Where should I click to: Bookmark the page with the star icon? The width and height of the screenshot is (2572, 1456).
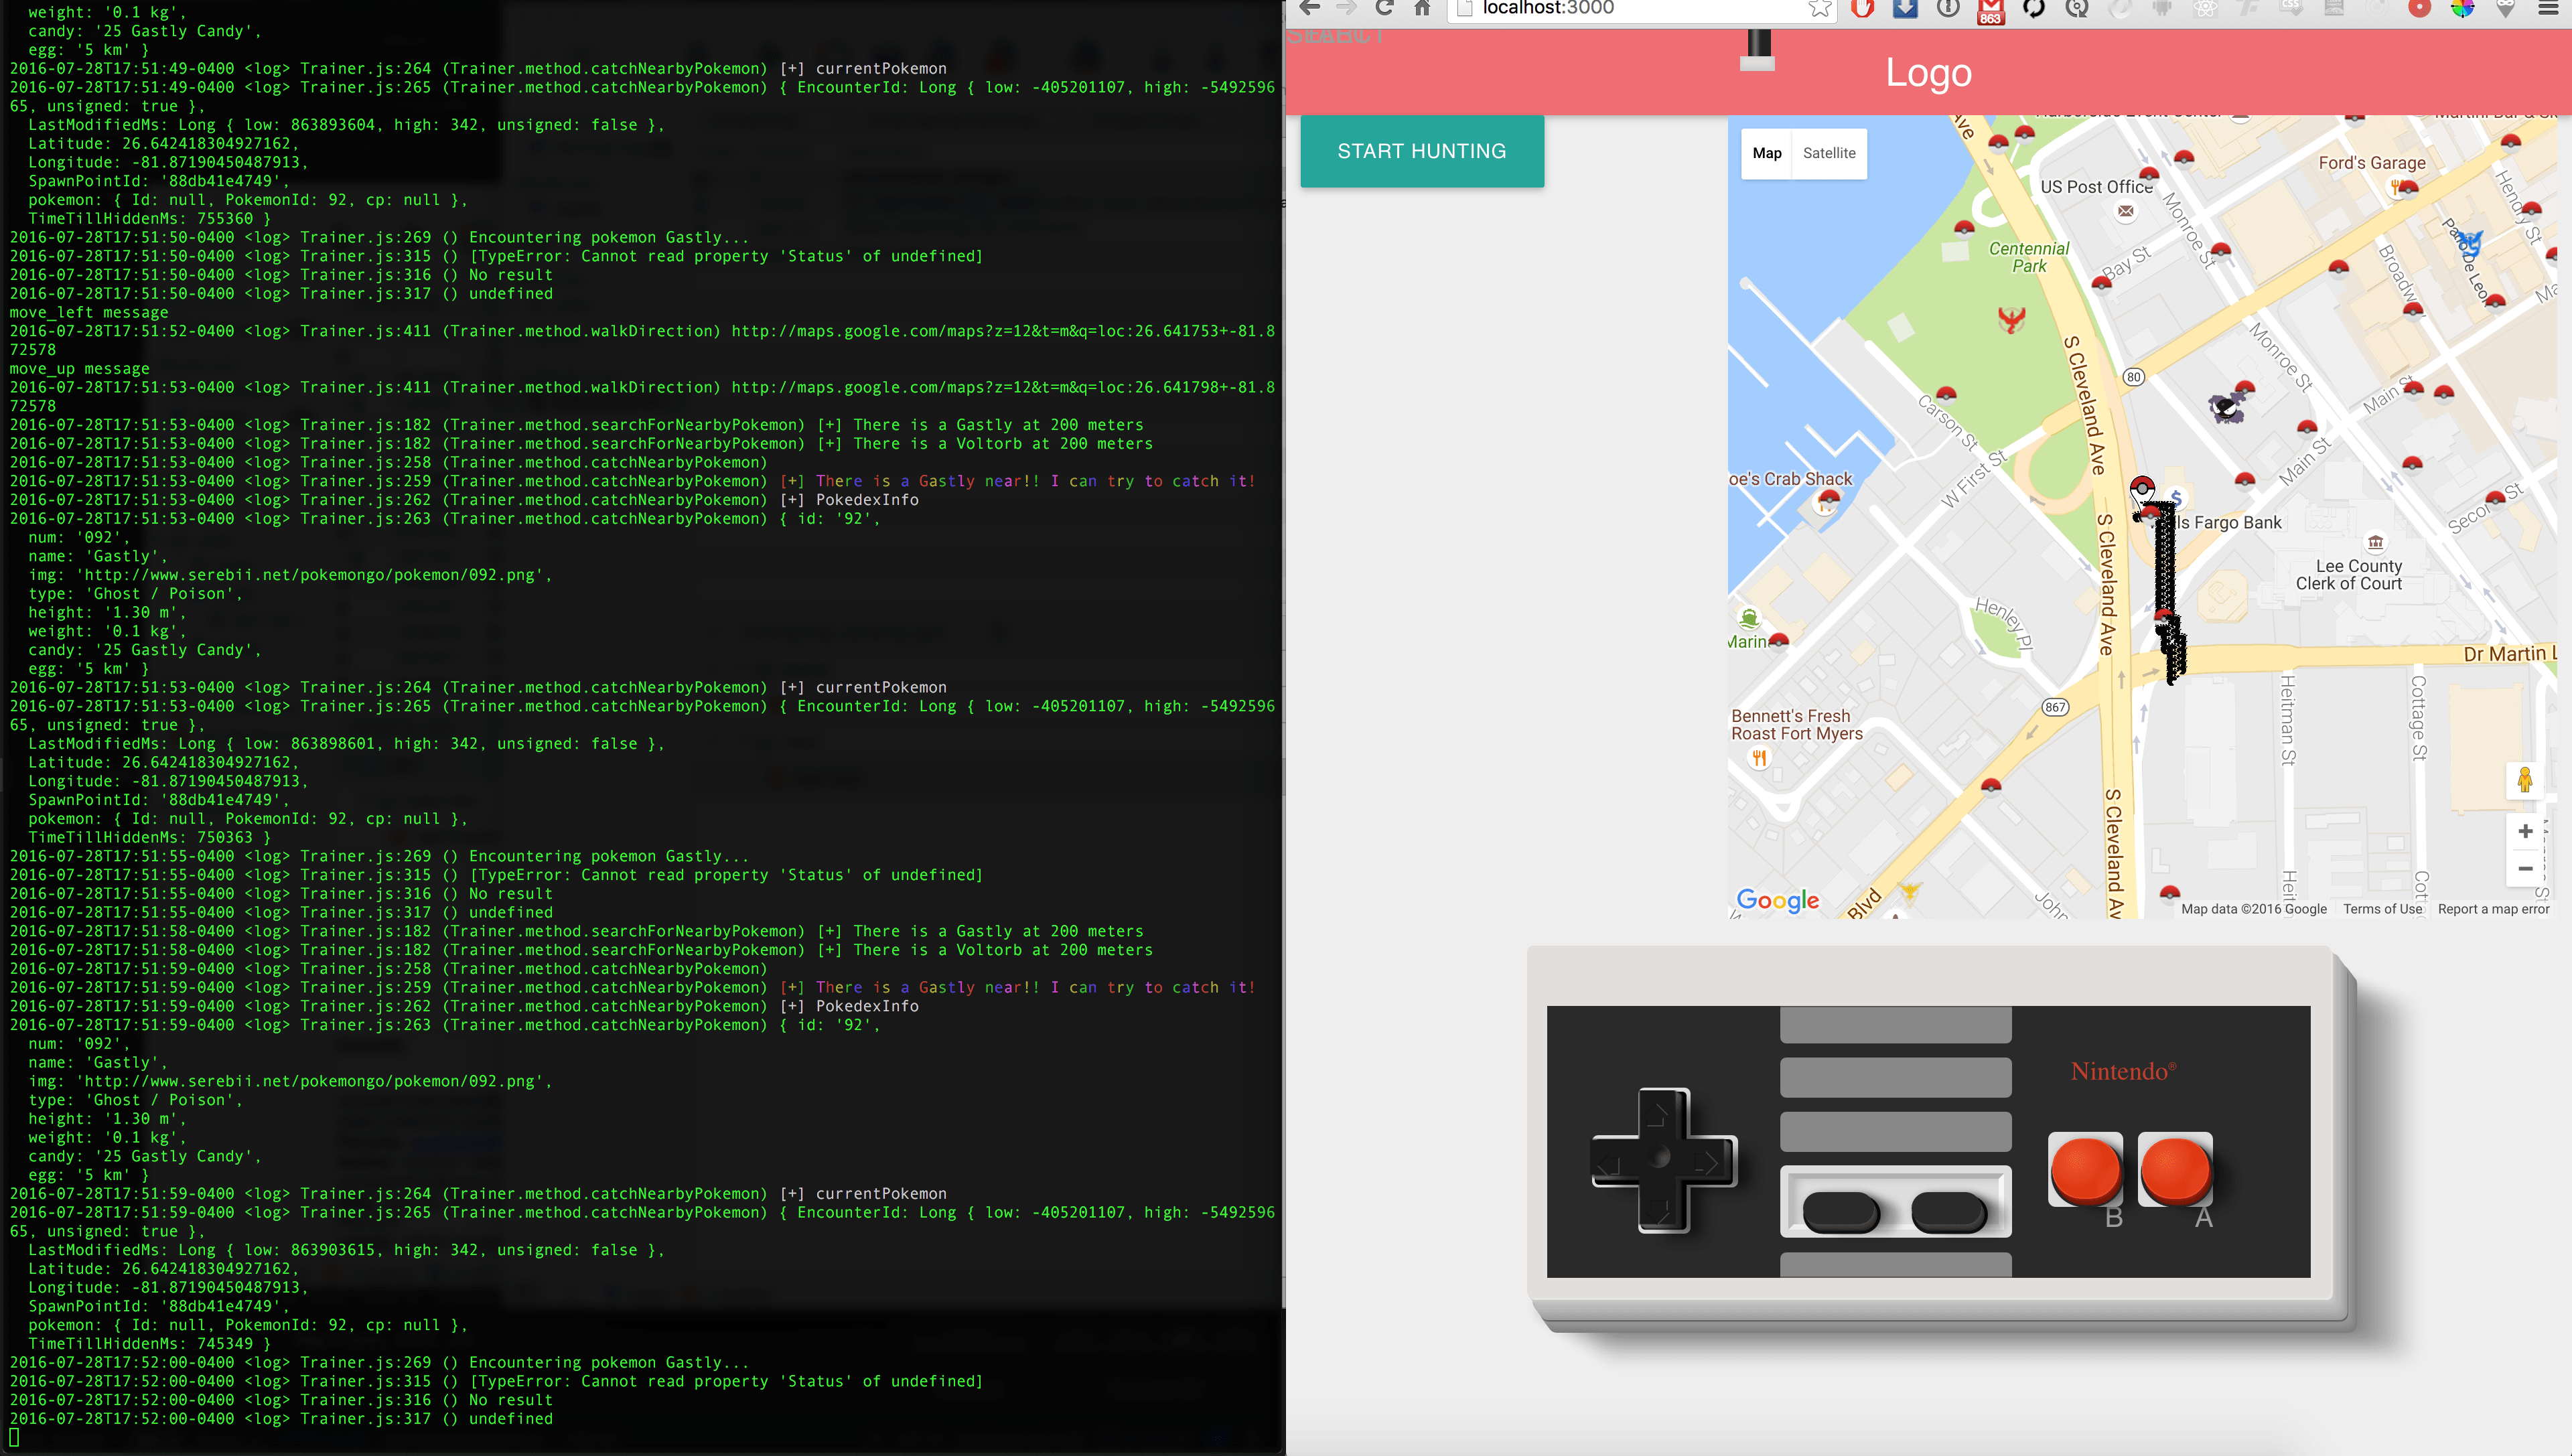[x=1819, y=9]
